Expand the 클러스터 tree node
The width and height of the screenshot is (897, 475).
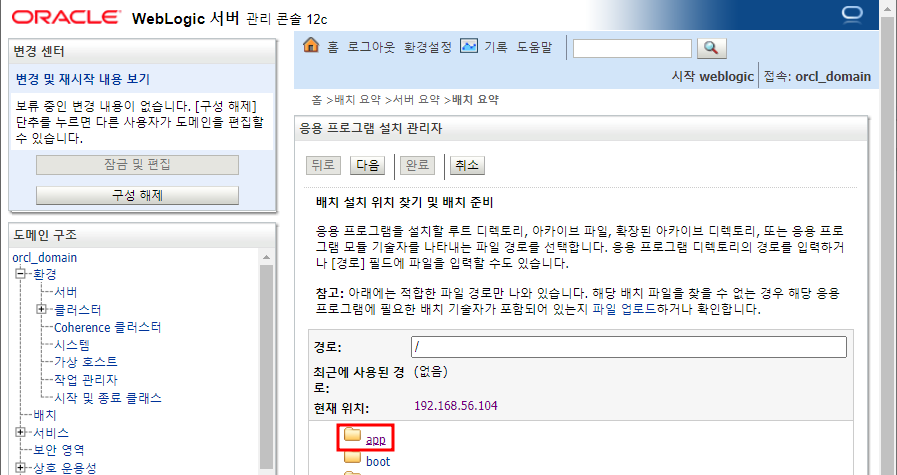coord(41,310)
